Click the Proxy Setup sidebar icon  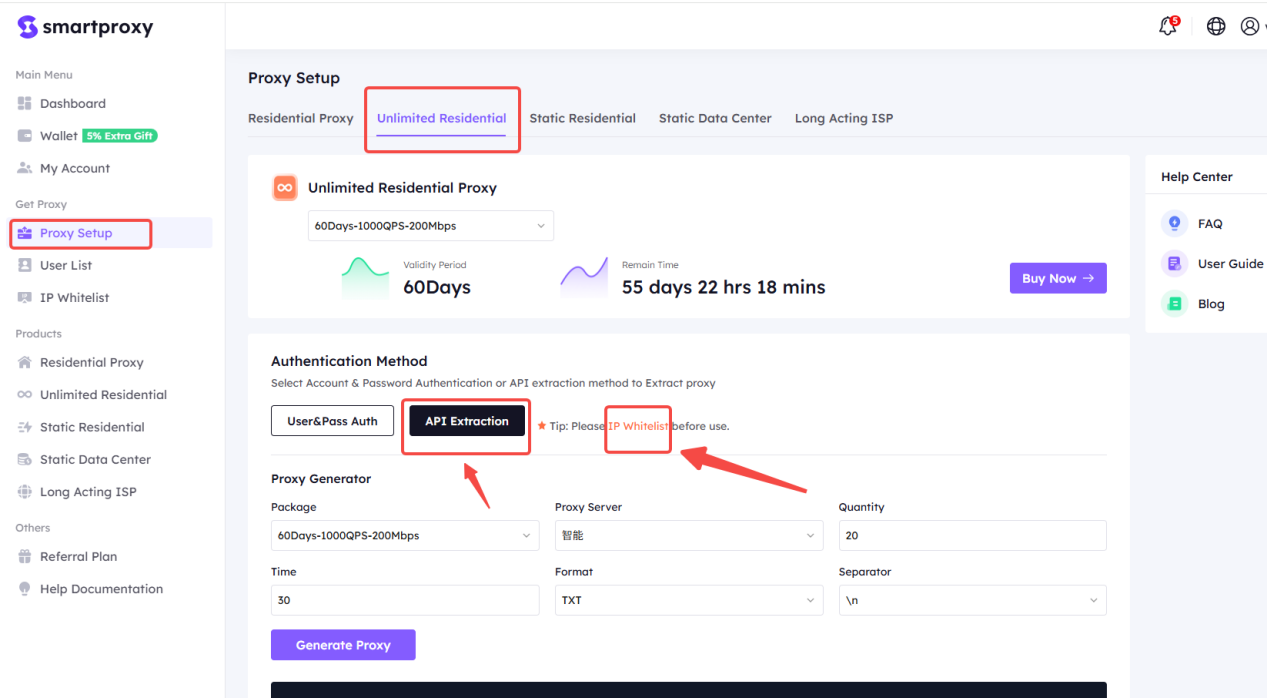click(x=25, y=233)
